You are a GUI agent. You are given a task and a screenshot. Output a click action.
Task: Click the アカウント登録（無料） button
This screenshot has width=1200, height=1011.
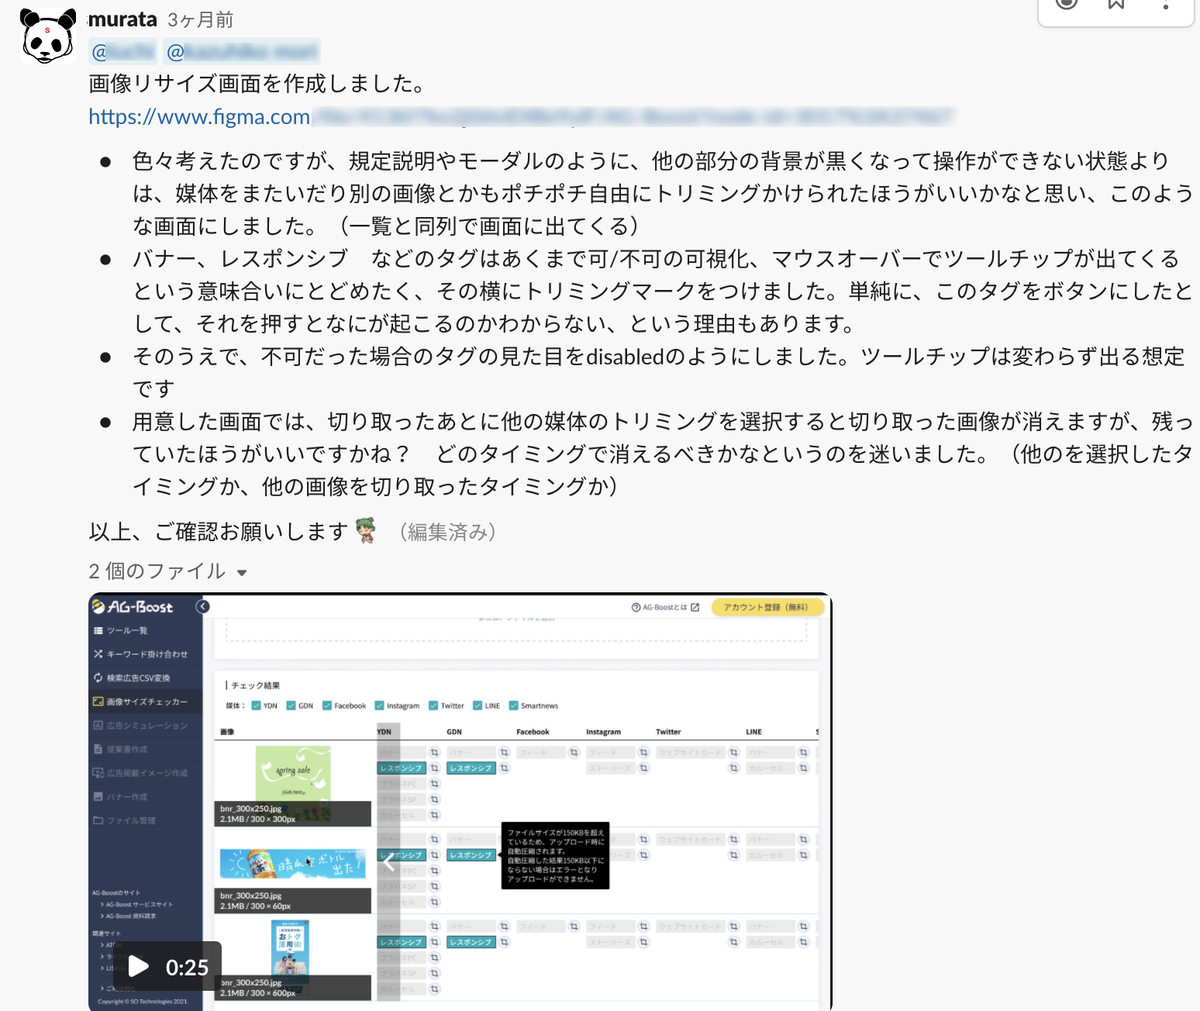coord(769,607)
